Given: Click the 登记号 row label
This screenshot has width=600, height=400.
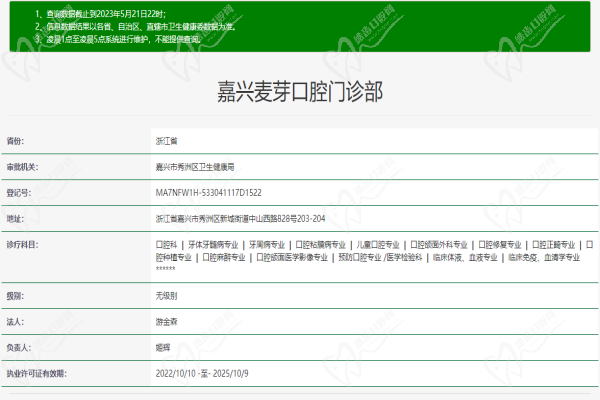Looking at the screenshot, I should tap(18, 191).
